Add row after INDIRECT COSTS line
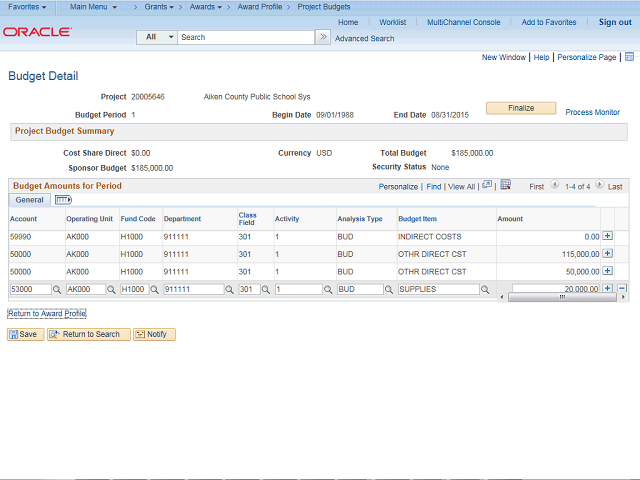The image size is (640, 480). click(607, 237)
